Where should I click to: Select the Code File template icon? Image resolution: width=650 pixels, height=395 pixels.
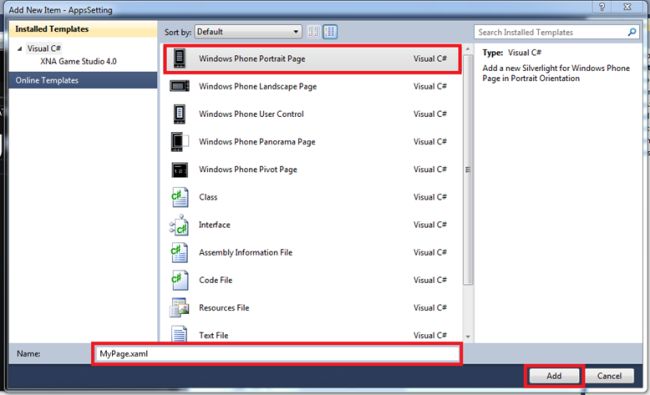(179, 280)
